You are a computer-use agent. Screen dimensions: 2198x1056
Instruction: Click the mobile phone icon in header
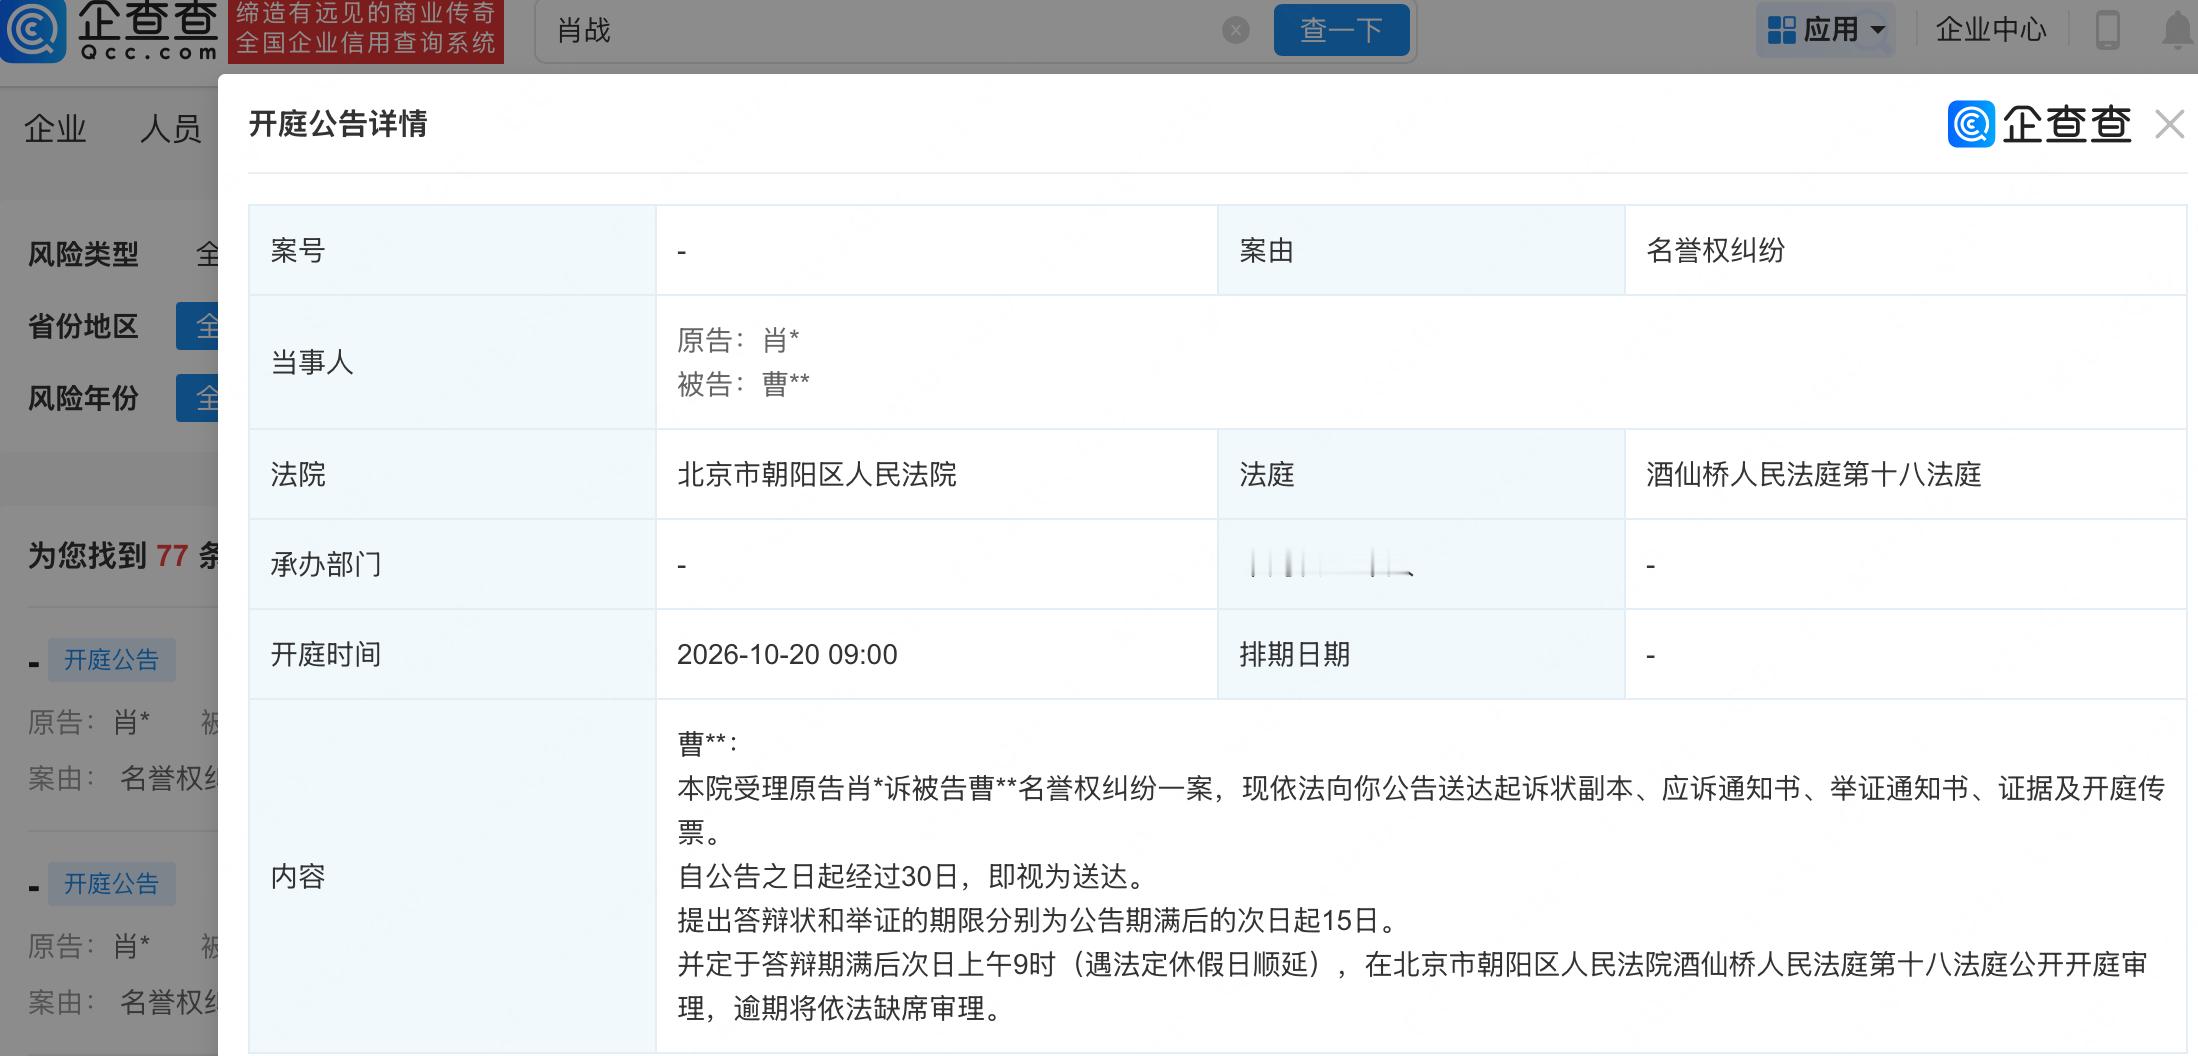[2107, 30]
